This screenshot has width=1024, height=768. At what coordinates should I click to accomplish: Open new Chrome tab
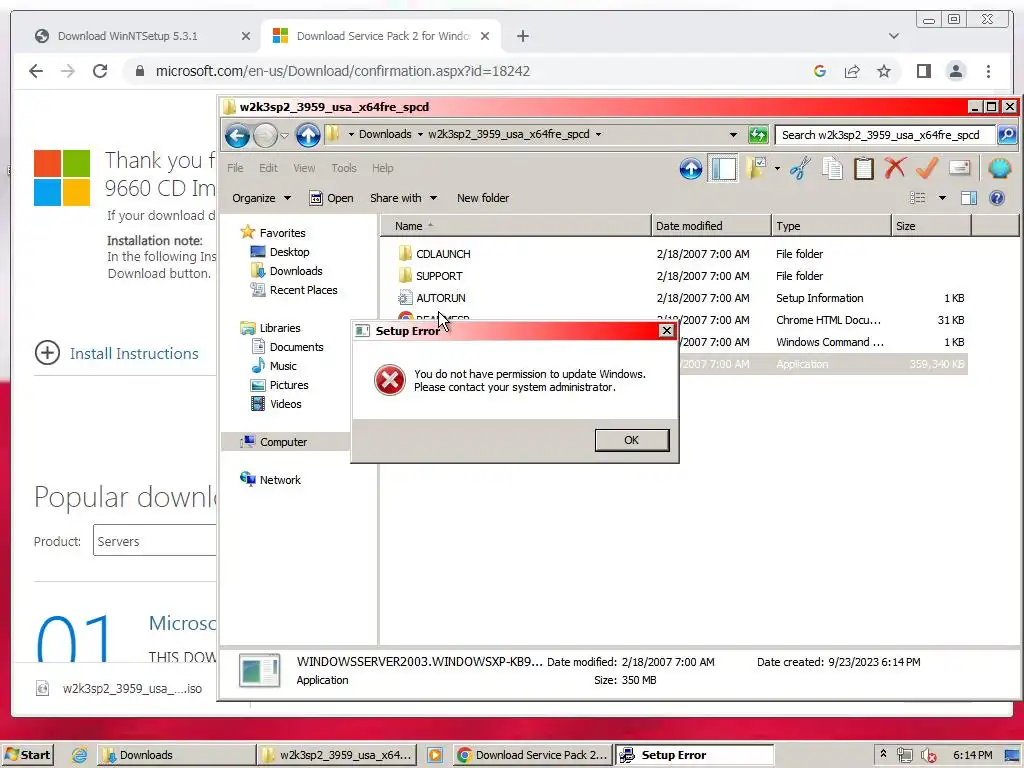[522, 36]
